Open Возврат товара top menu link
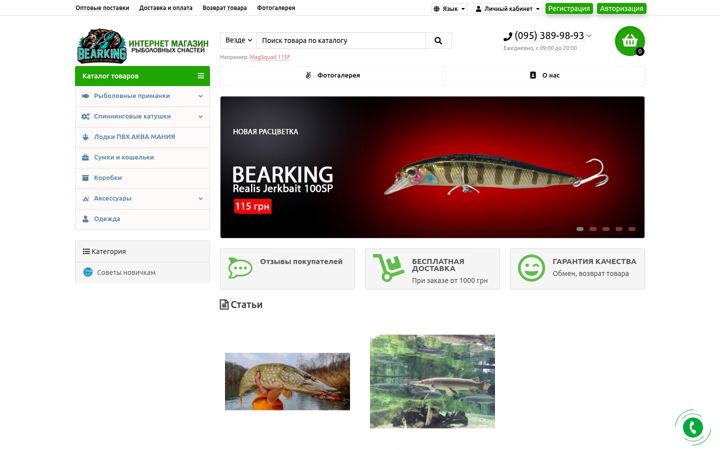 [225, 8]
